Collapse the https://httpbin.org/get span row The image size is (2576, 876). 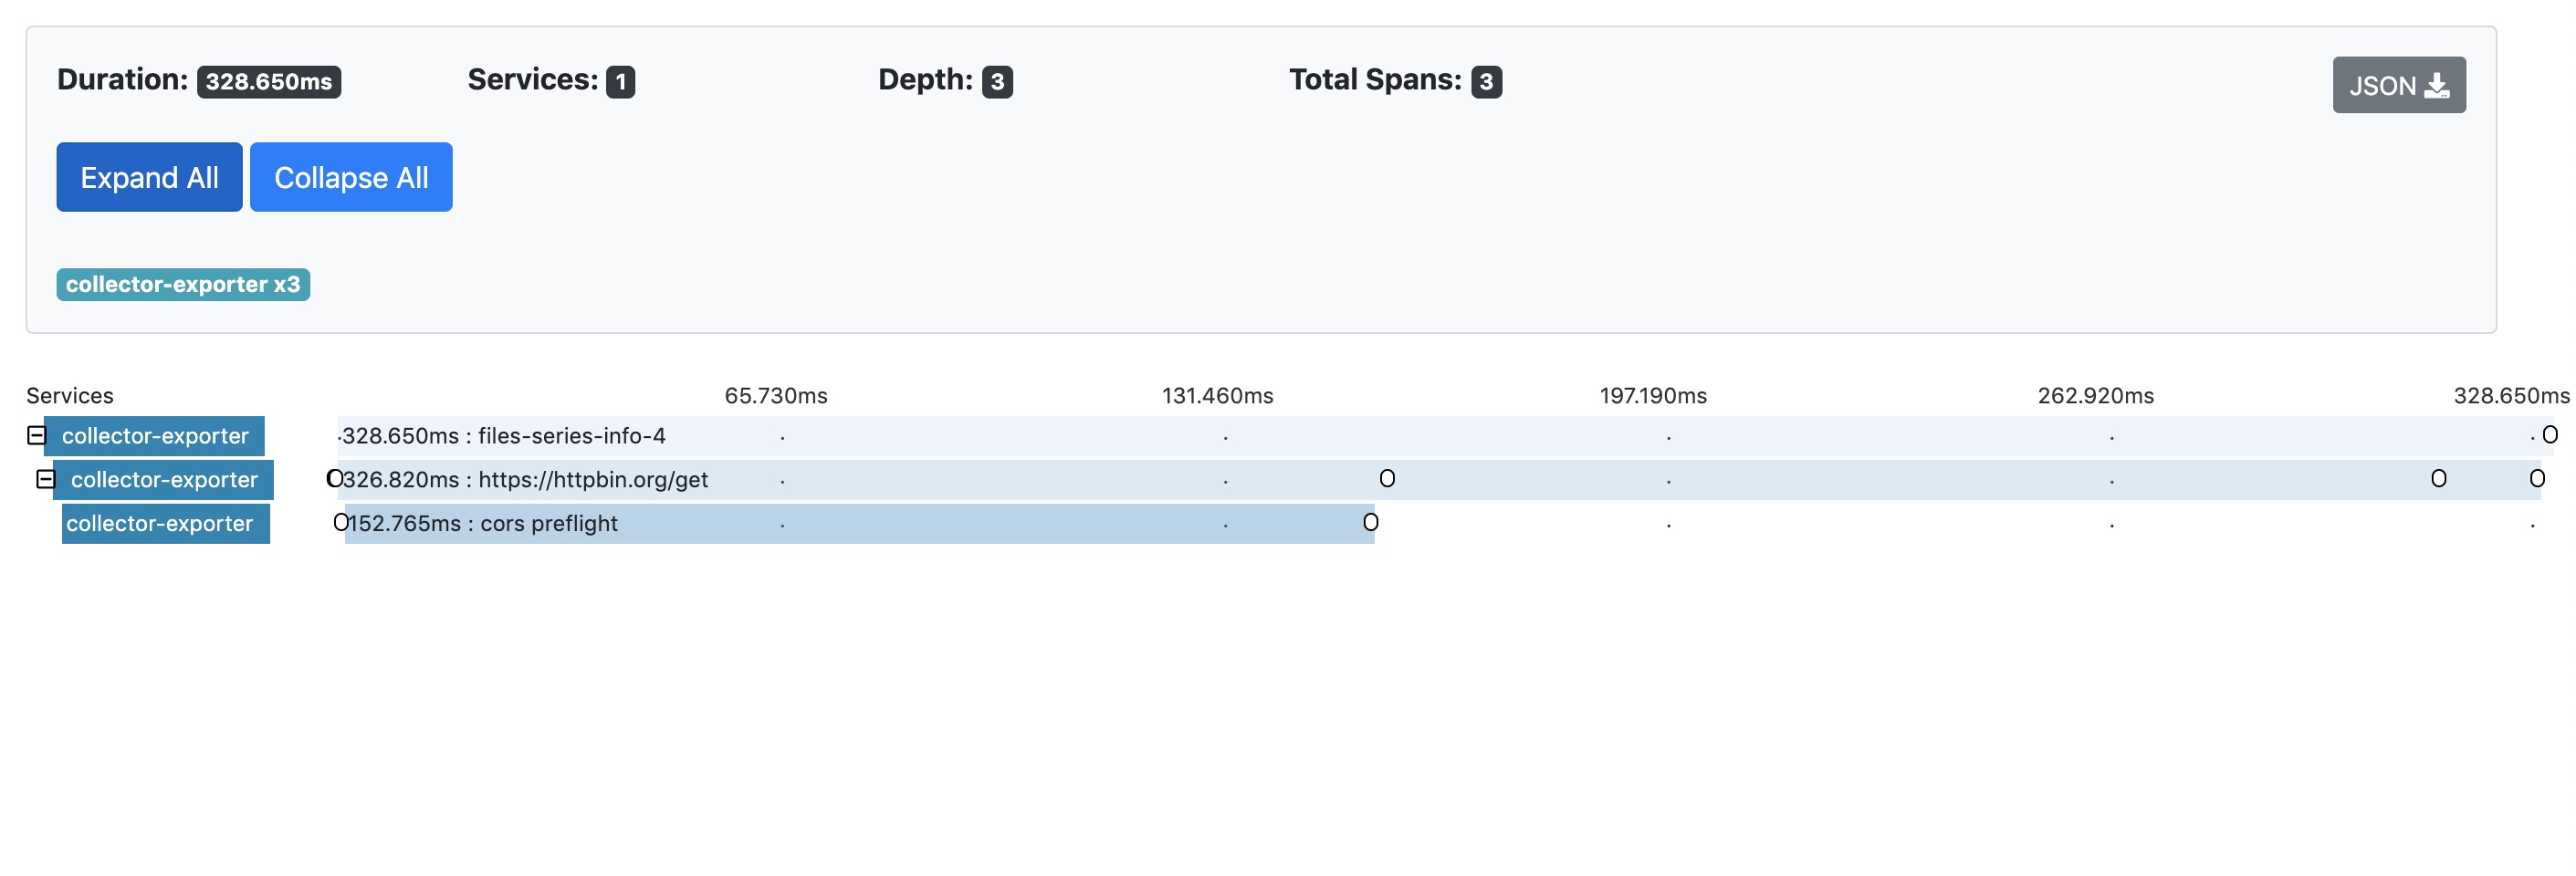point(45,479)
